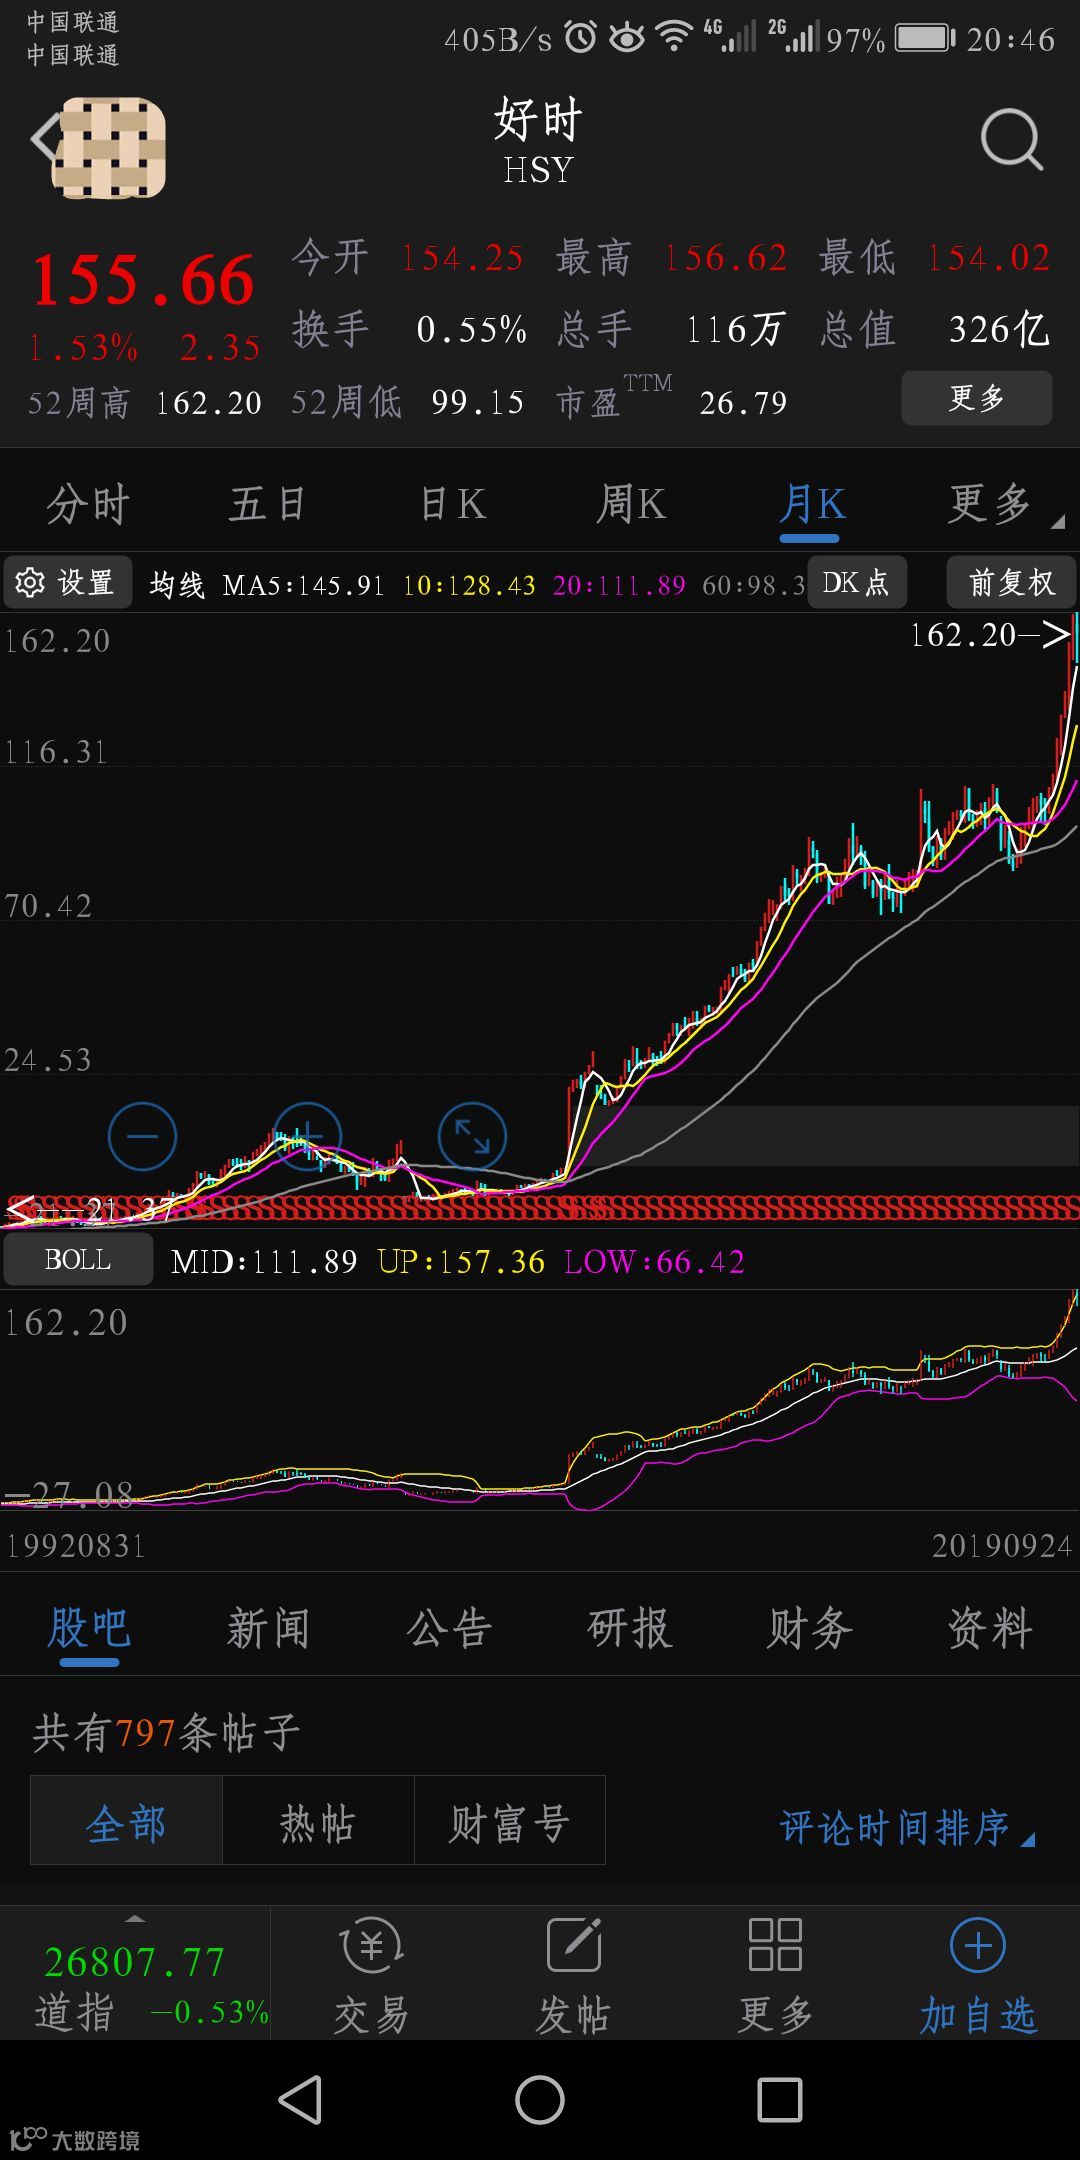Screen dimensions: 1080x2160
Task: Tap the UP:157.36 BOLL value
Action: [461, 1262]
